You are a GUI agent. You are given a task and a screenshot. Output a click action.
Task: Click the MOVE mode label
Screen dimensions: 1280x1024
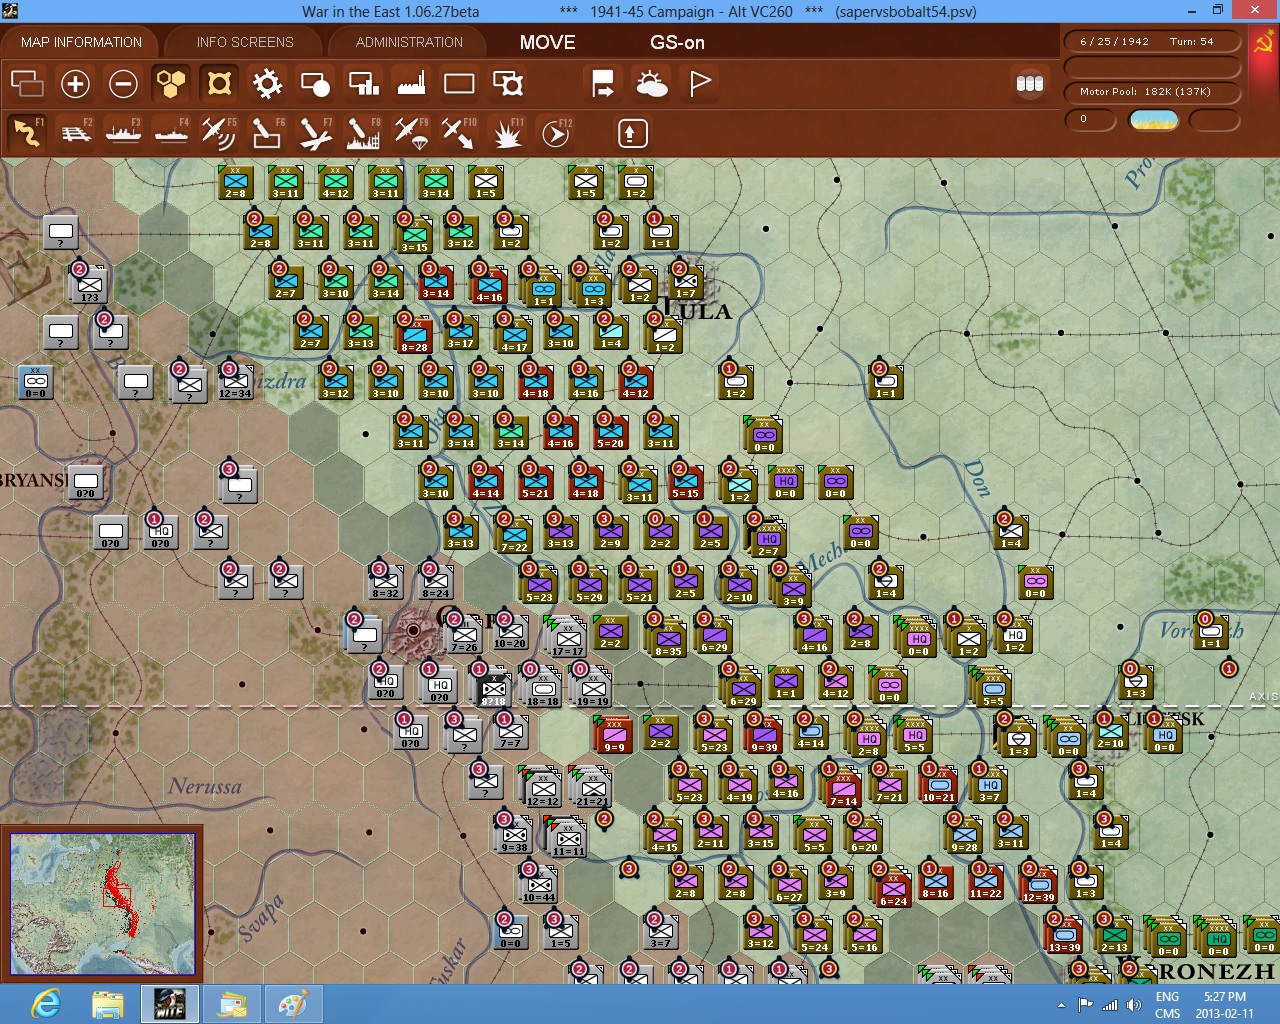click(x=547, y=42)
